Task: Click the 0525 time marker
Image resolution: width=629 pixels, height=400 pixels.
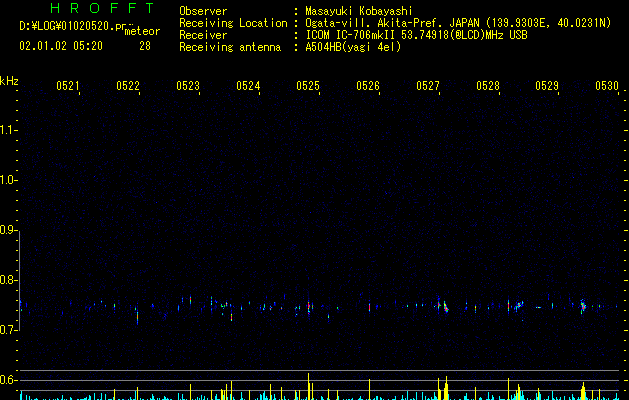Action: pos(308,86)
